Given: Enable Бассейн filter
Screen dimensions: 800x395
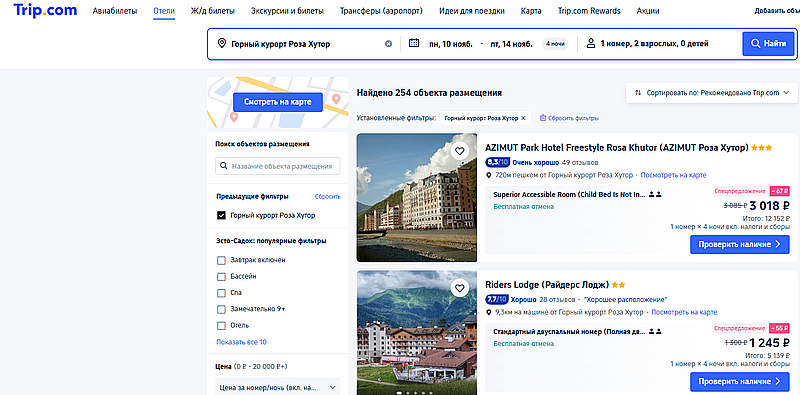Looking at the screenshot, I should tap(221, 277).
